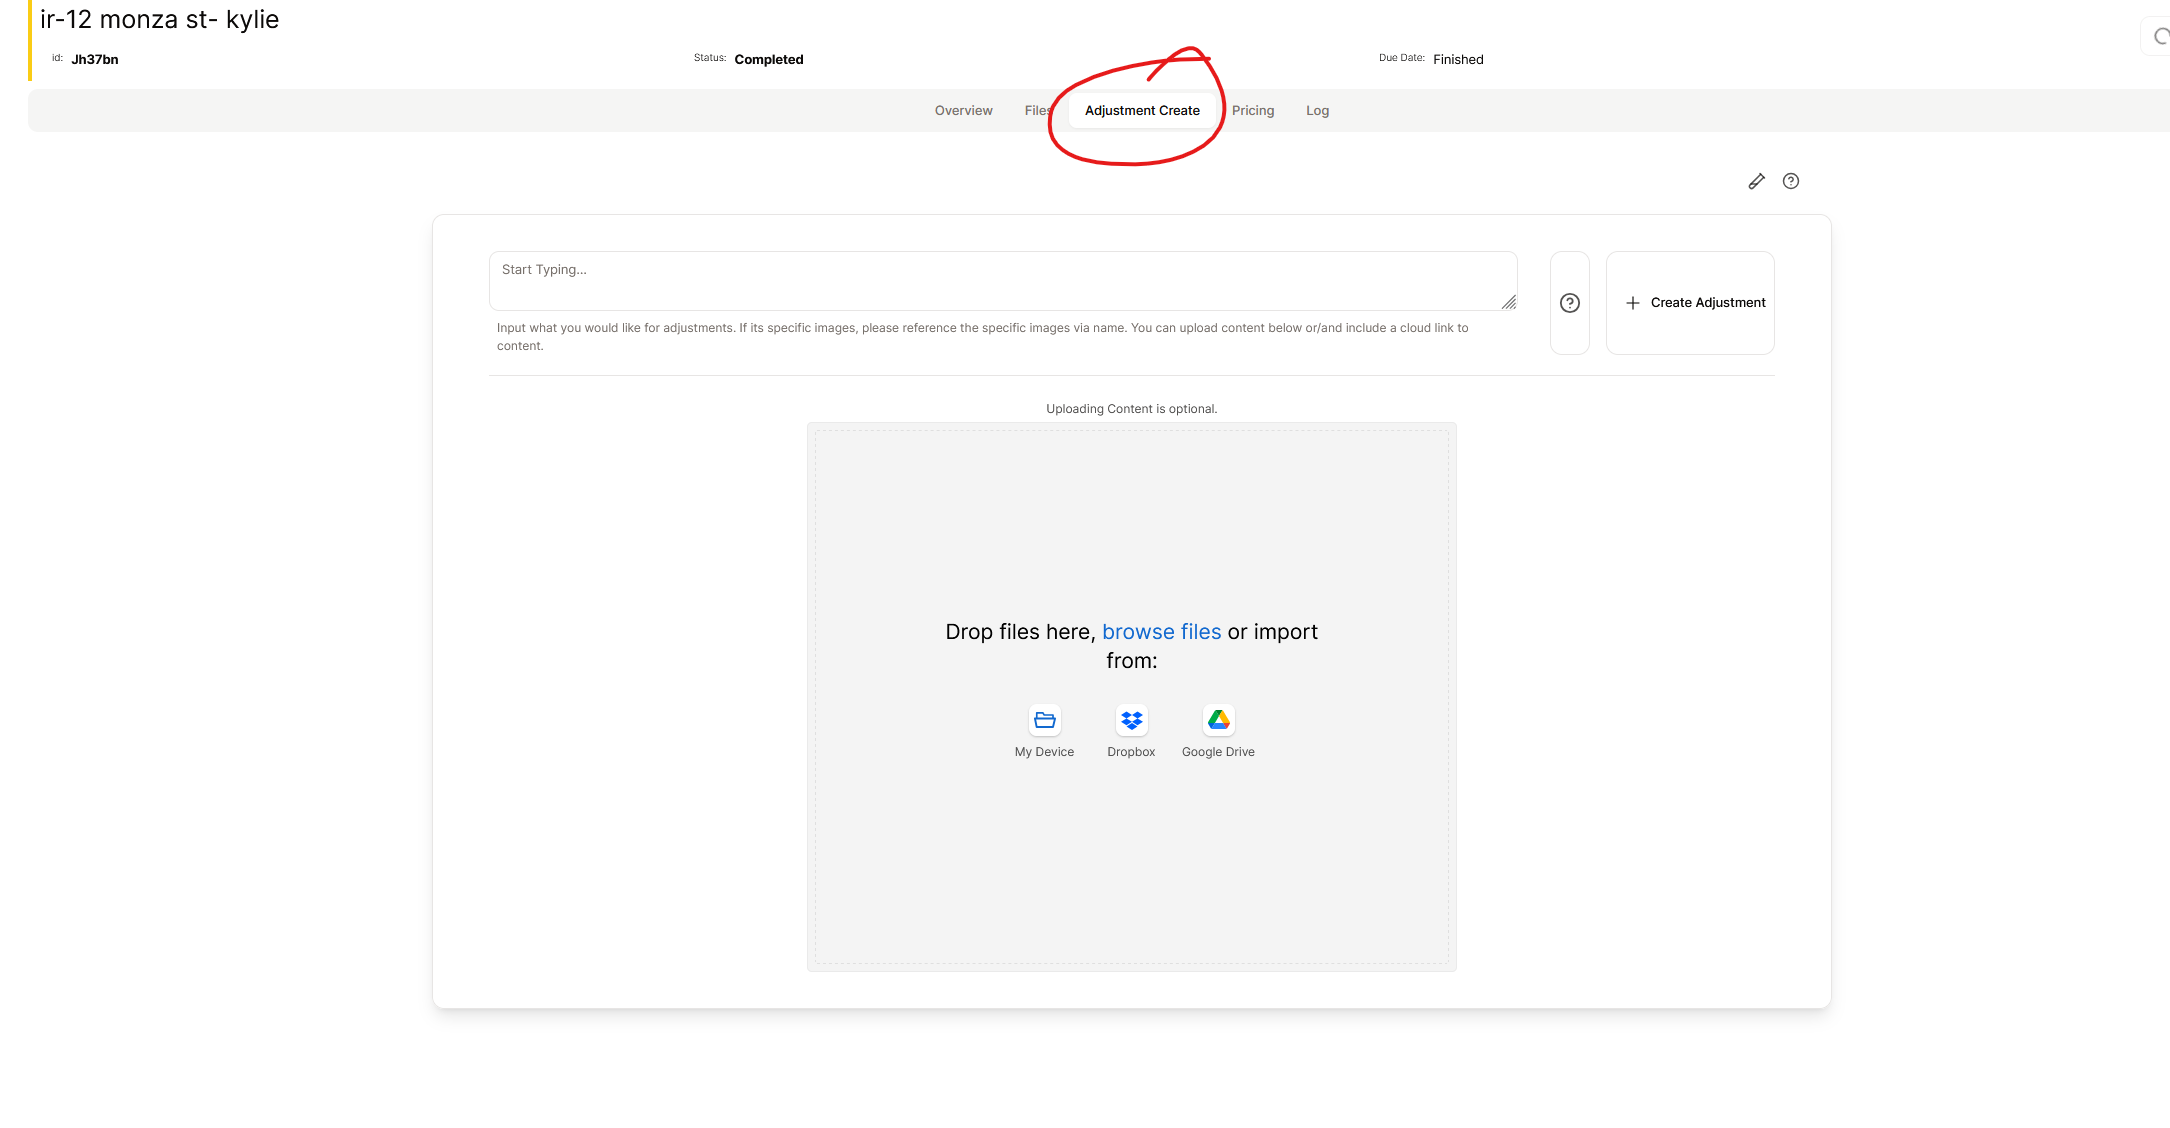The width and height of the screenshot is (2170, 1128).
Task: Go to the Pricing tab
Action: (x=1252, y=111)
